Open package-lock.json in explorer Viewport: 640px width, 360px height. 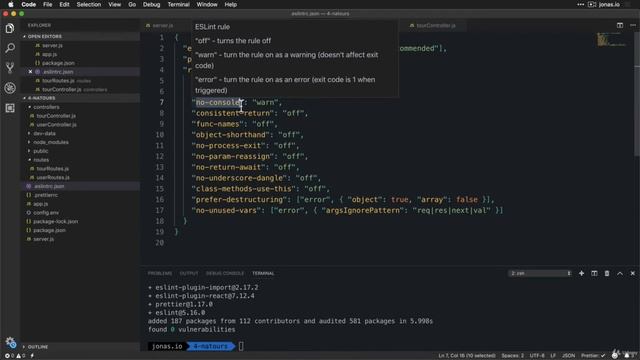pos(56,222)
